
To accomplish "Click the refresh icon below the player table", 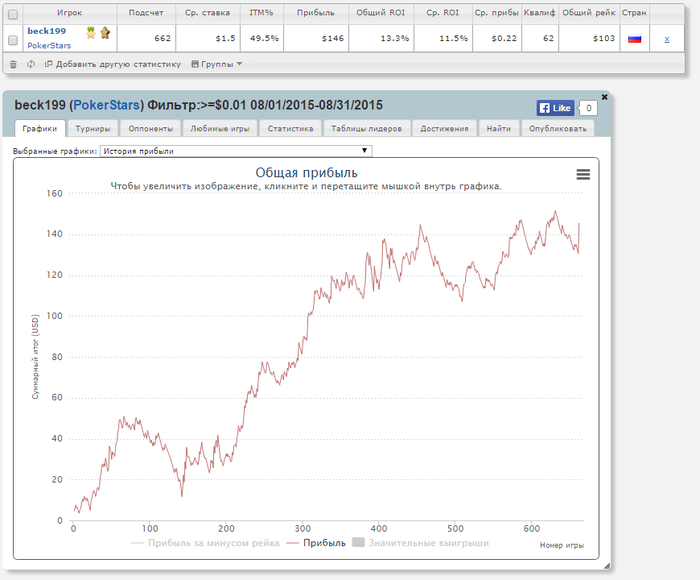I will (31, 64).
